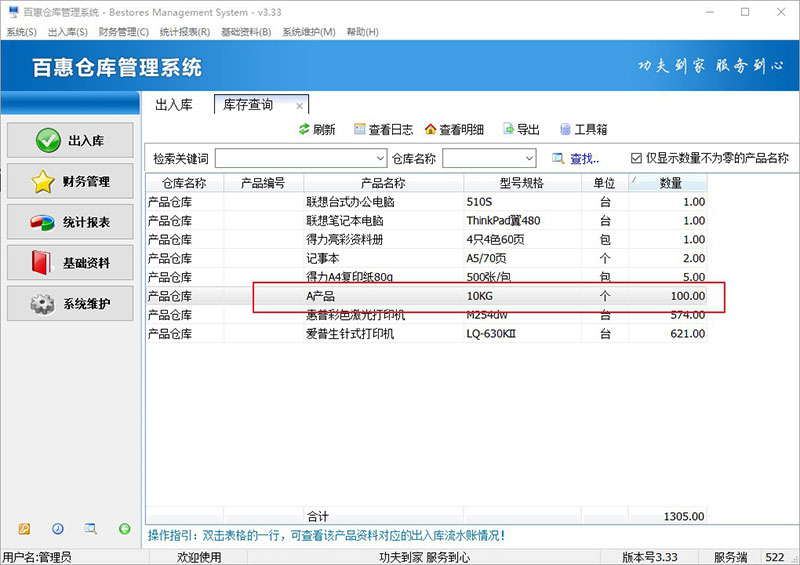Image resolution: width=800 pixels, height=565 pixels.
Task: Toggle 仅显示数量不为零的产品名称 checkbox
Action: point(636,158)
